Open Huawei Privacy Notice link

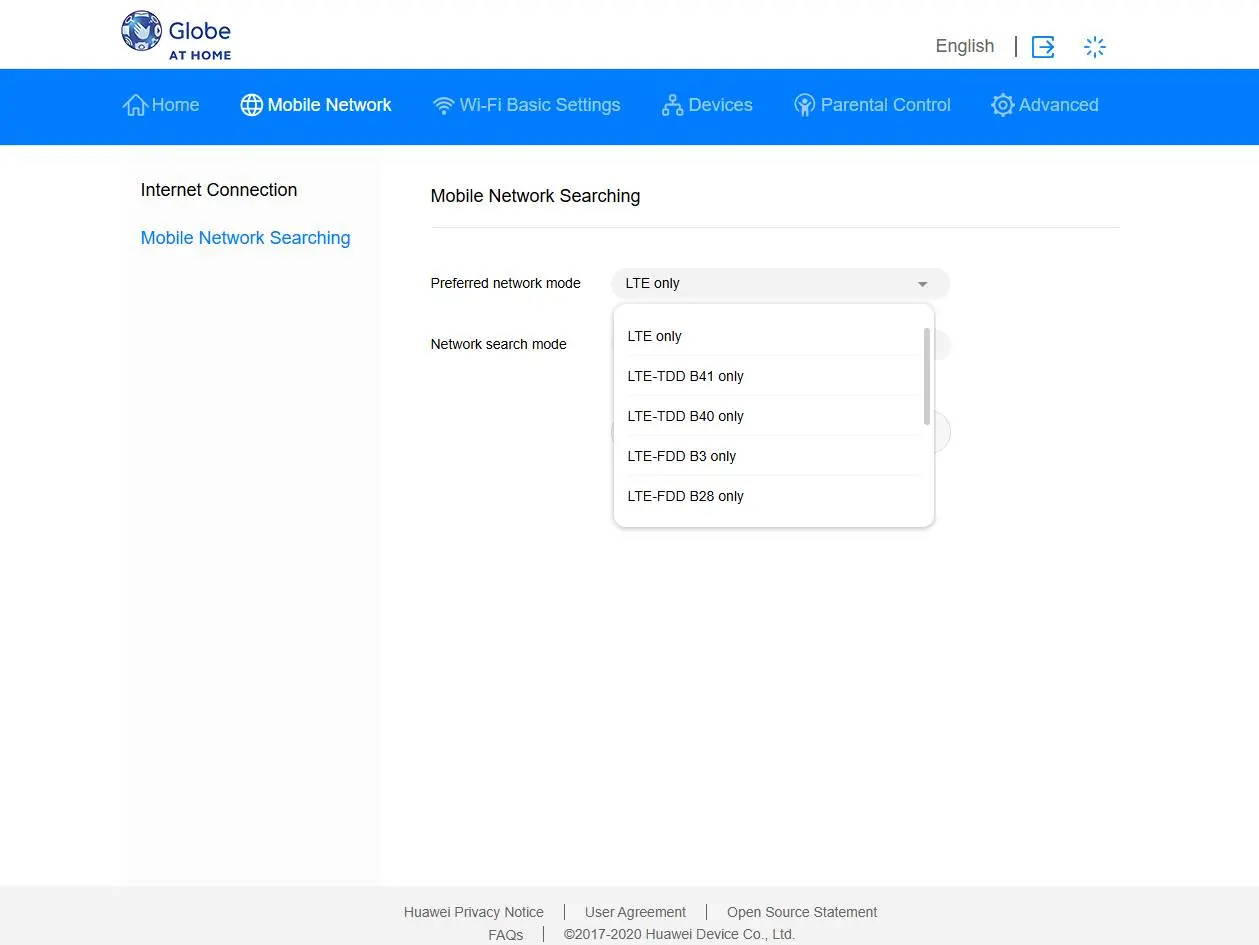pyautogui.click(x=474, y=912)
